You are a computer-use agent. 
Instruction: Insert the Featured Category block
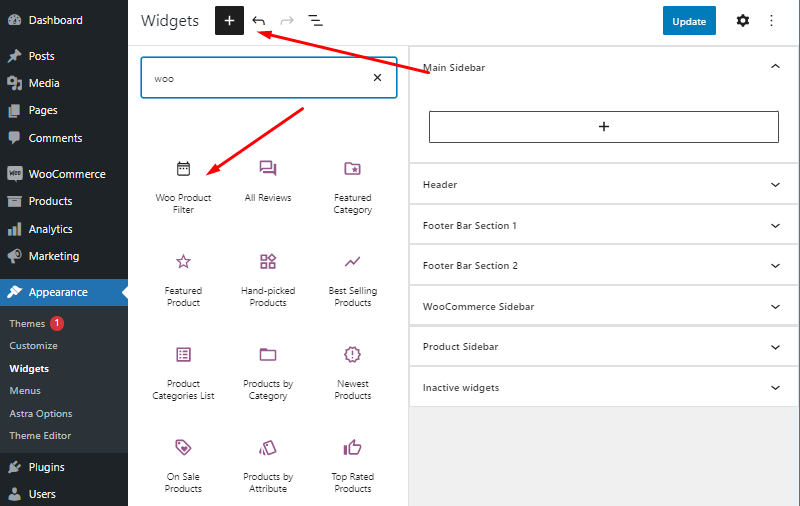[x=353, y=187]
